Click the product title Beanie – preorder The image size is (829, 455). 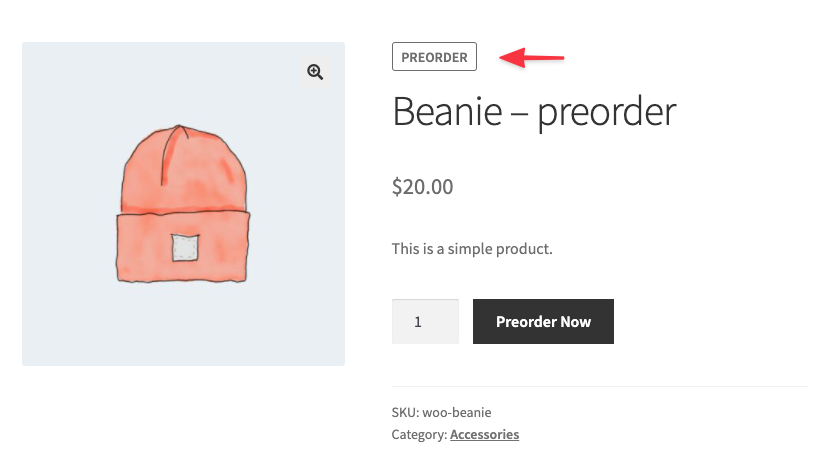[x=534, y=111]
